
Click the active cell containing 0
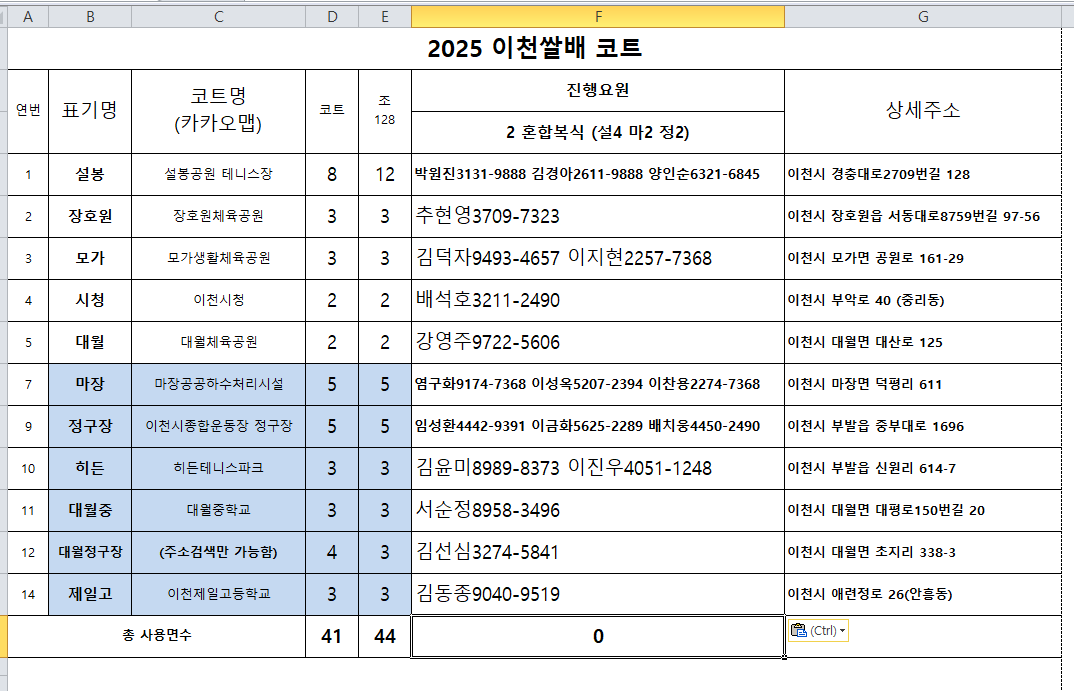(x=597, y=636)
